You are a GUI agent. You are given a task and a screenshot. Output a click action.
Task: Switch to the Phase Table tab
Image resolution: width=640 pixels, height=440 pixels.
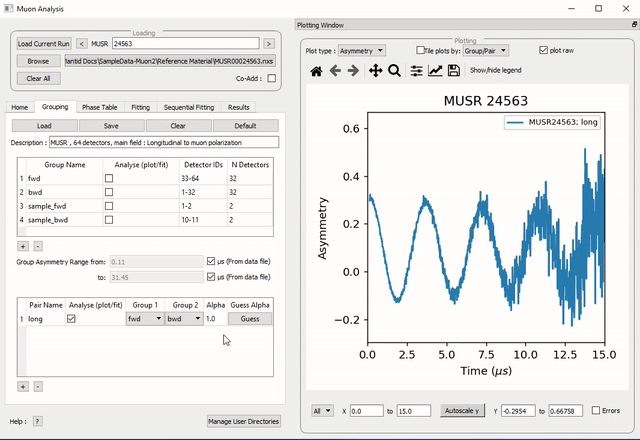click(x=99, y=107)
